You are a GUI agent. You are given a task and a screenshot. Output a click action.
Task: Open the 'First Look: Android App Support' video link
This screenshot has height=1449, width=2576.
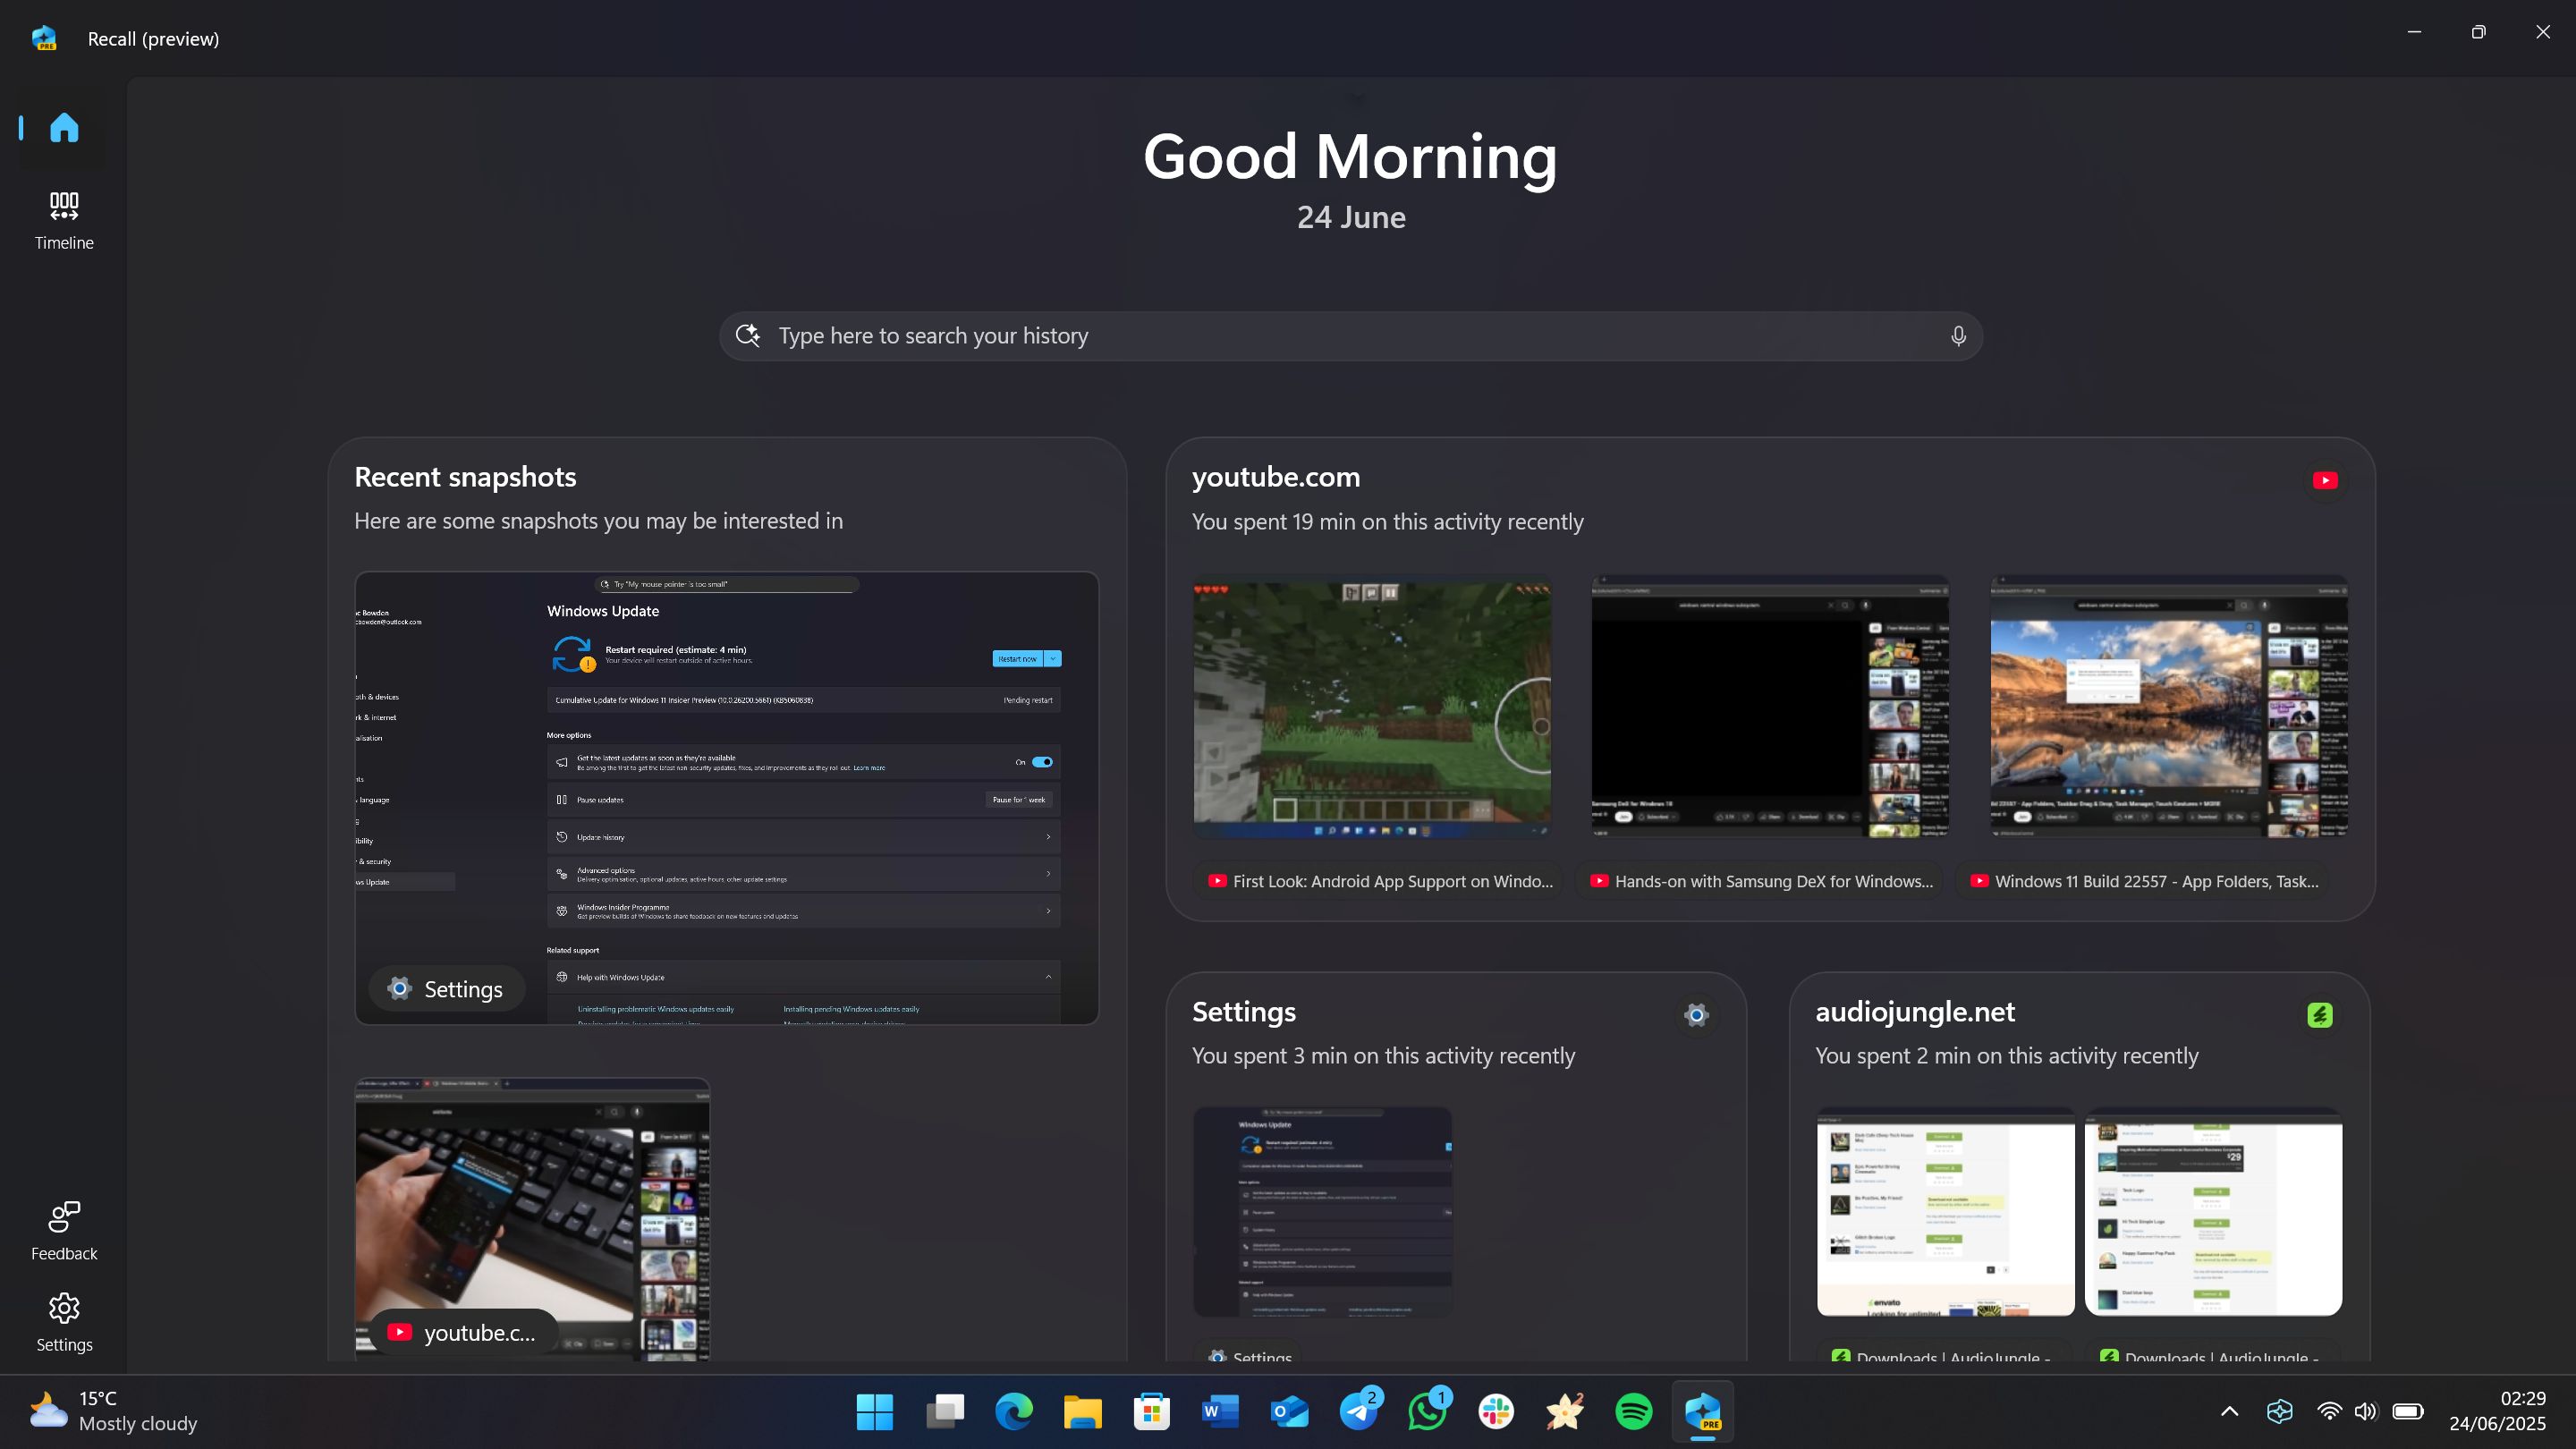pyautogui.click(x=1381, y=881)
